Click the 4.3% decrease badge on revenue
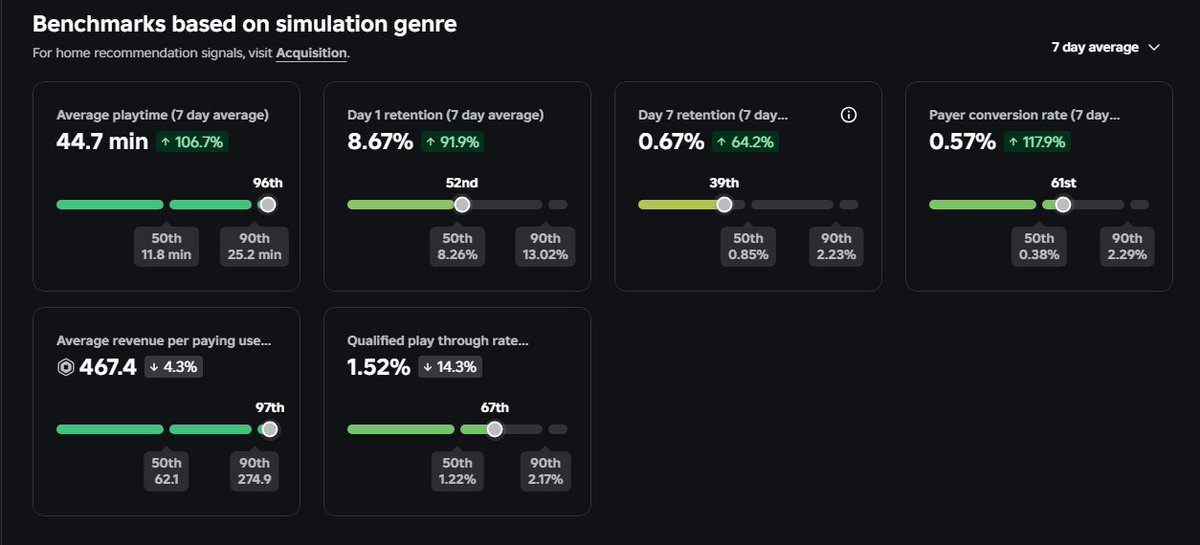1200x545 pixels. coord(175,367)
